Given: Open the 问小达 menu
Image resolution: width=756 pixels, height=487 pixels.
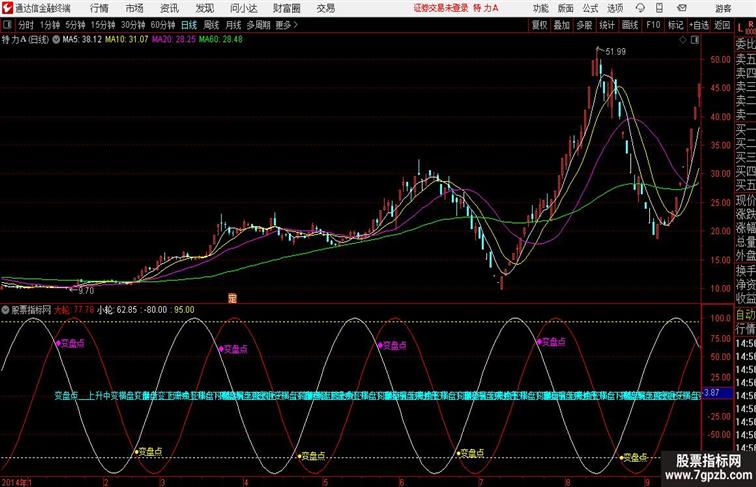Looking at the screenshot, I should (x=243, y=8).
